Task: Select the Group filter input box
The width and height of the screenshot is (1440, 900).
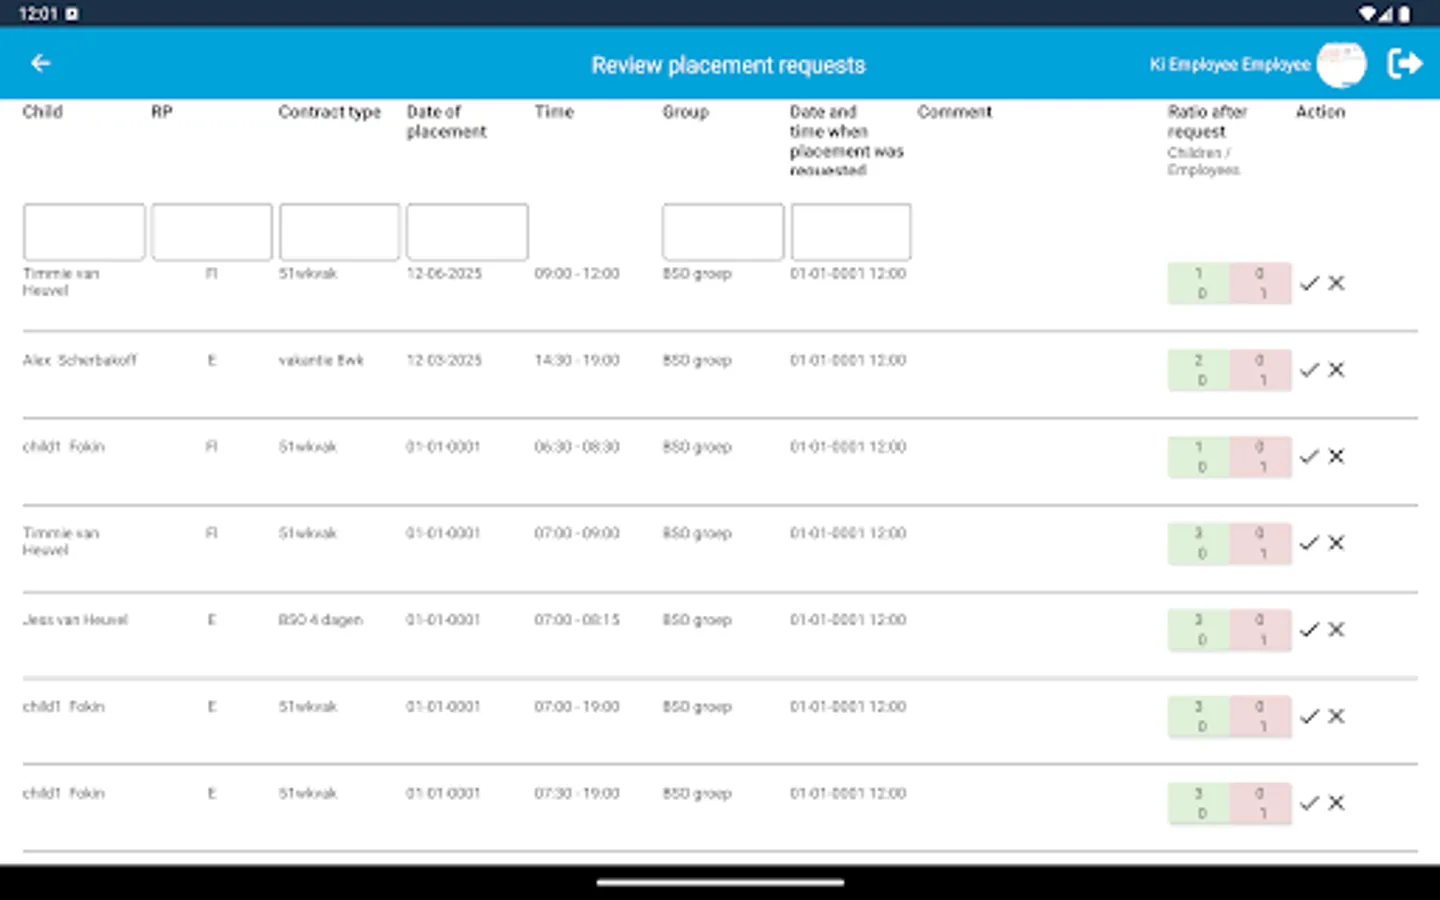Action: point(722,231)
